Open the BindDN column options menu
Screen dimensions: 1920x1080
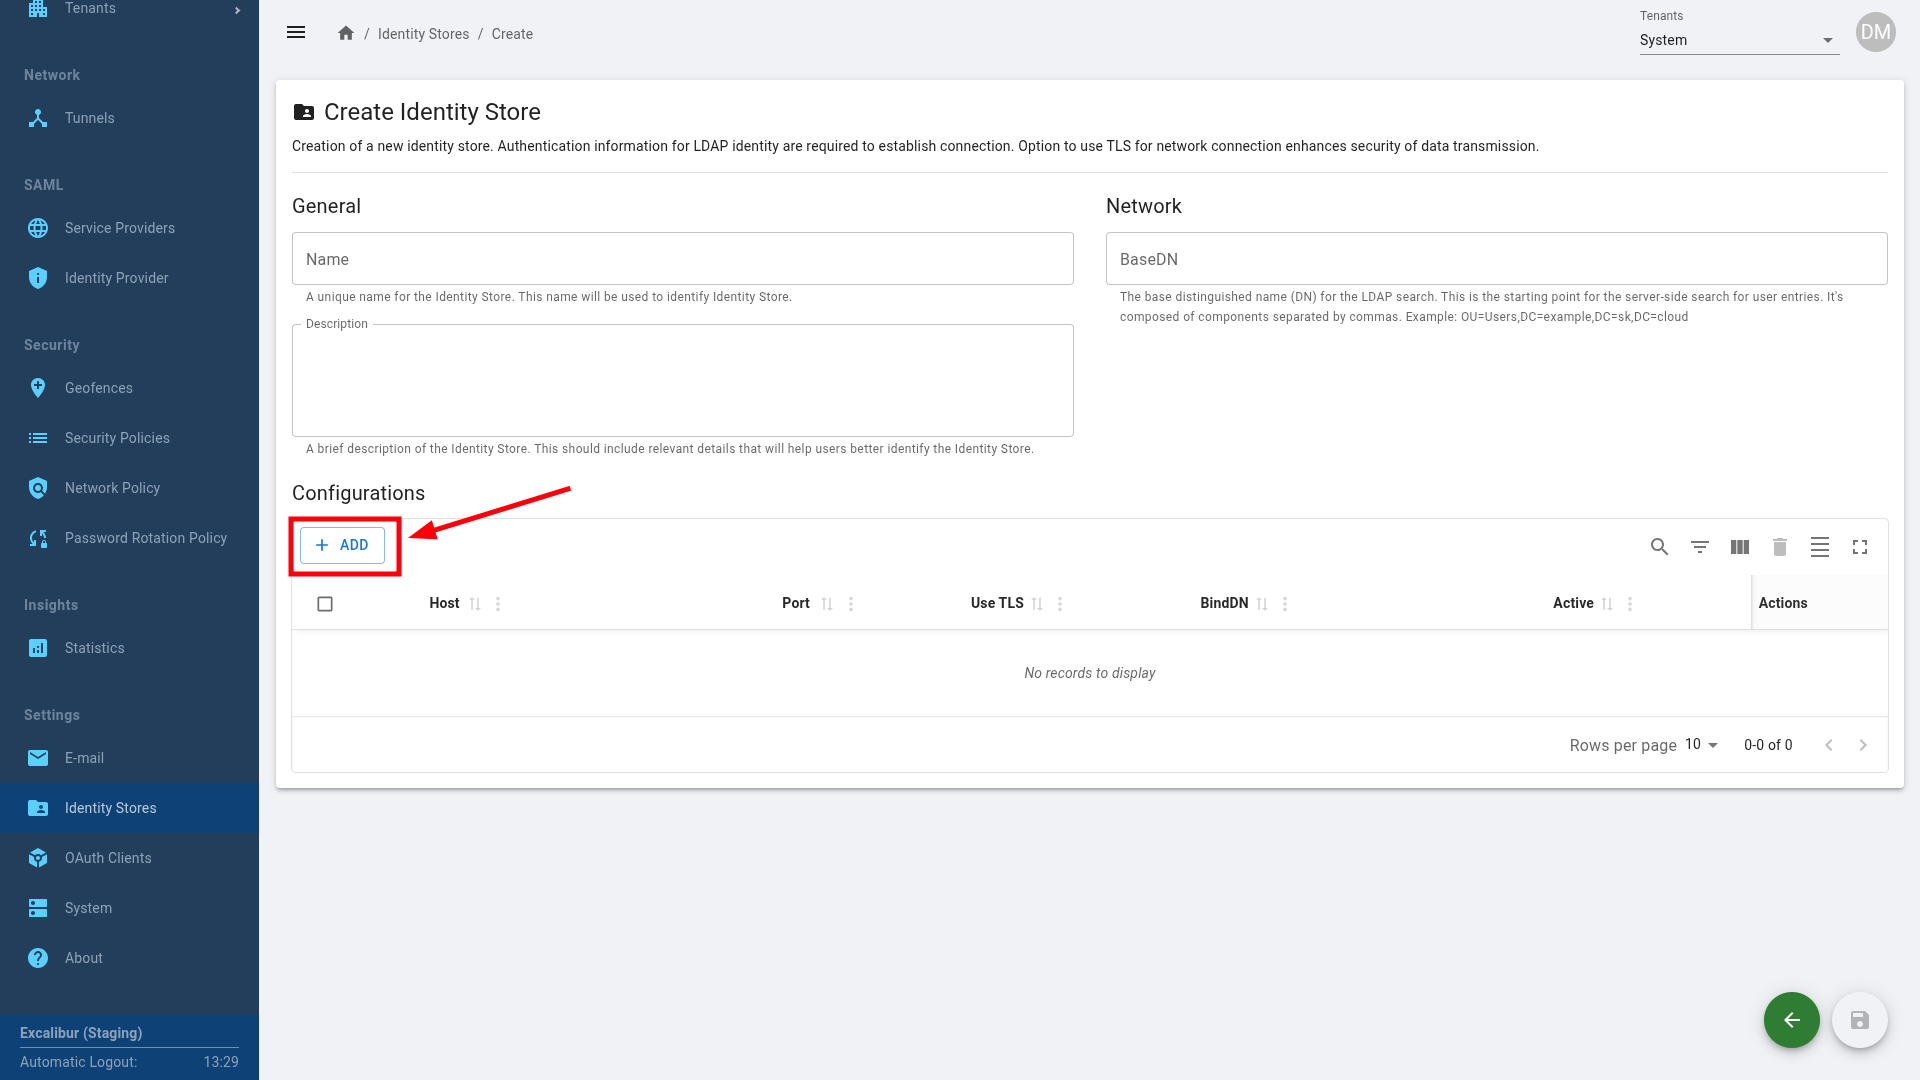1285,604
